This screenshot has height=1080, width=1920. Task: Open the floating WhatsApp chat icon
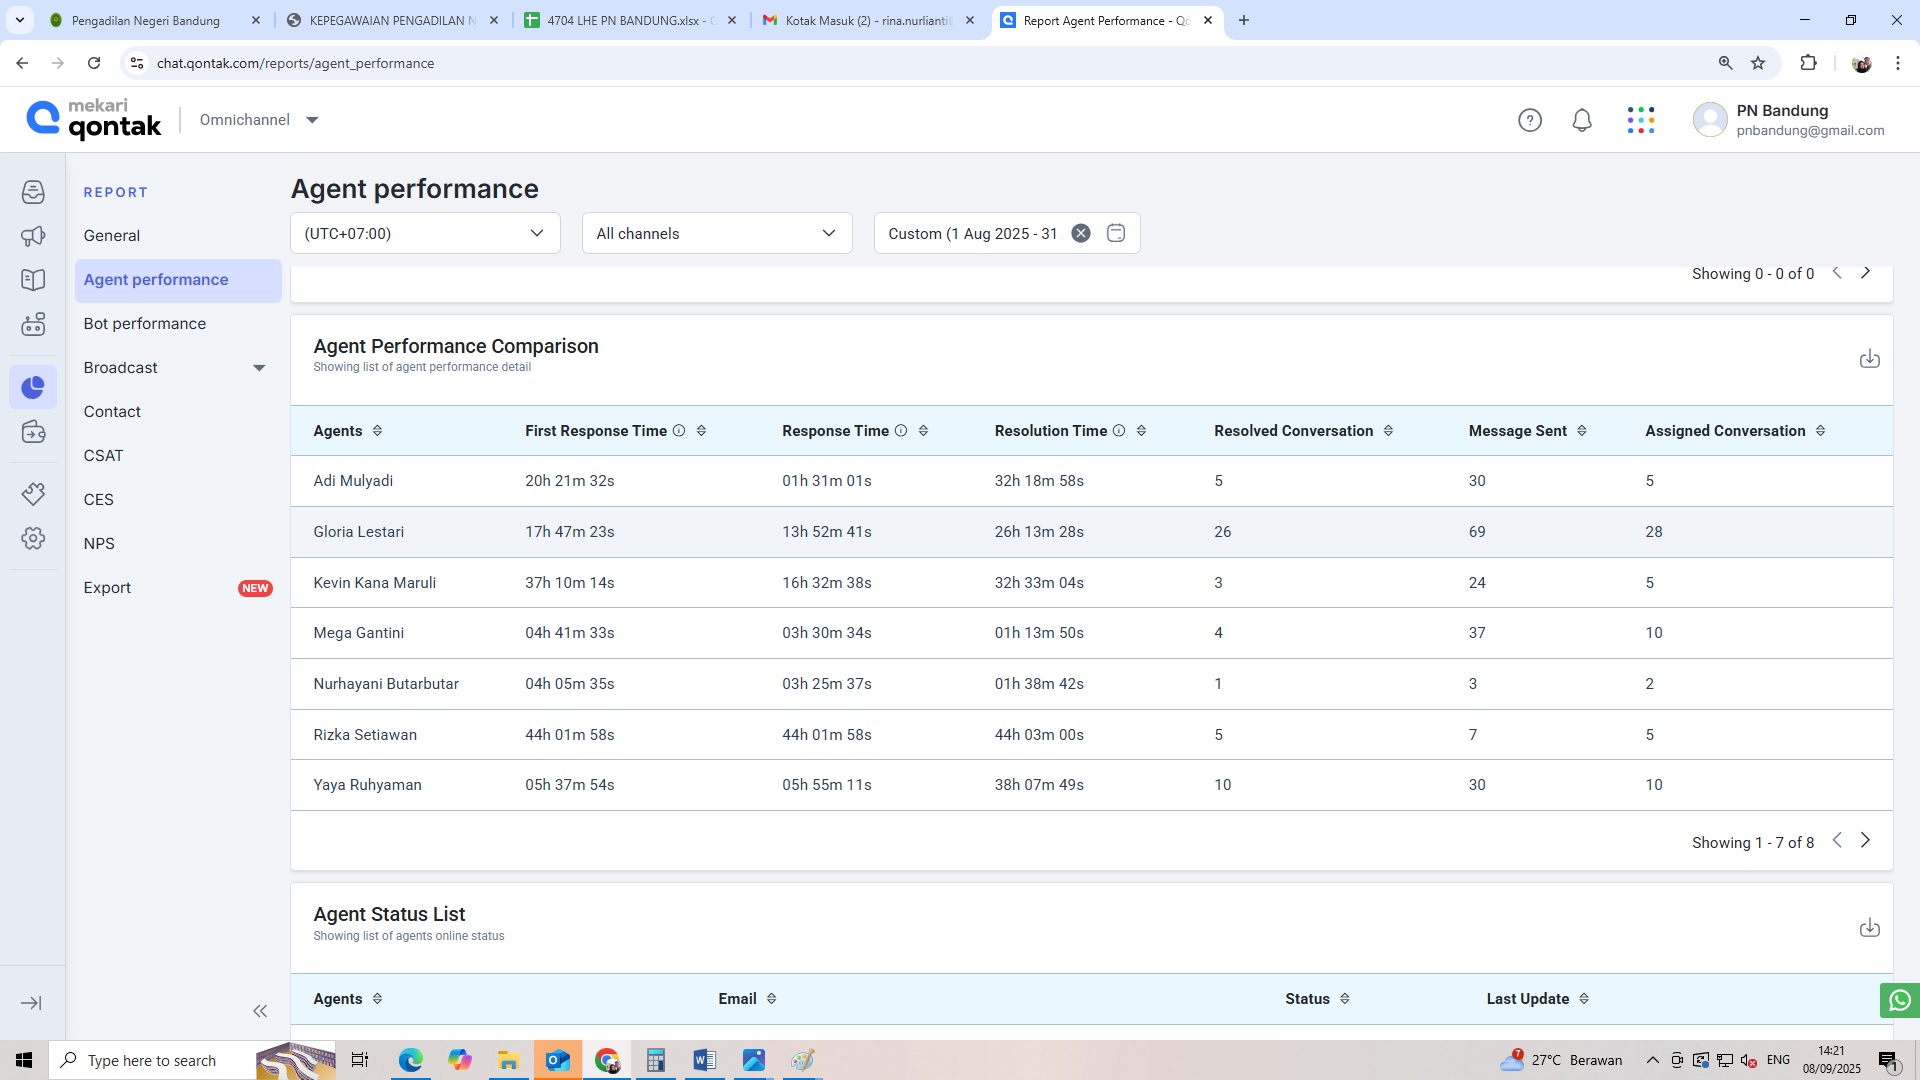coord(1899,1000)
